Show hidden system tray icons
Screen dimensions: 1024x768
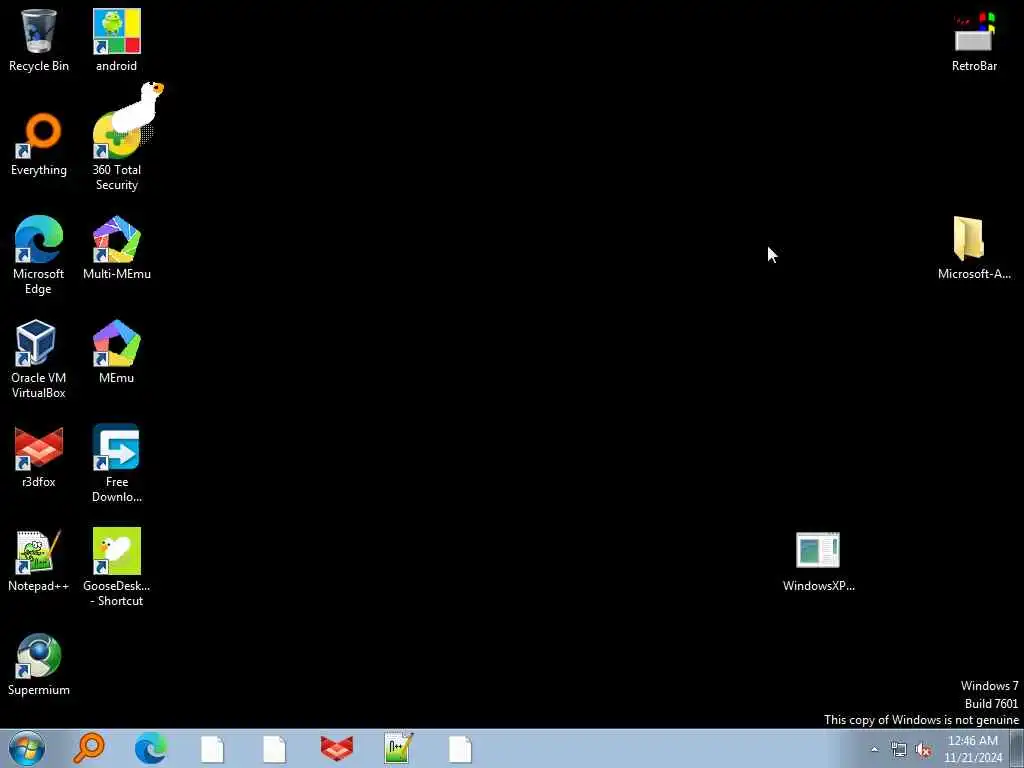874,749
